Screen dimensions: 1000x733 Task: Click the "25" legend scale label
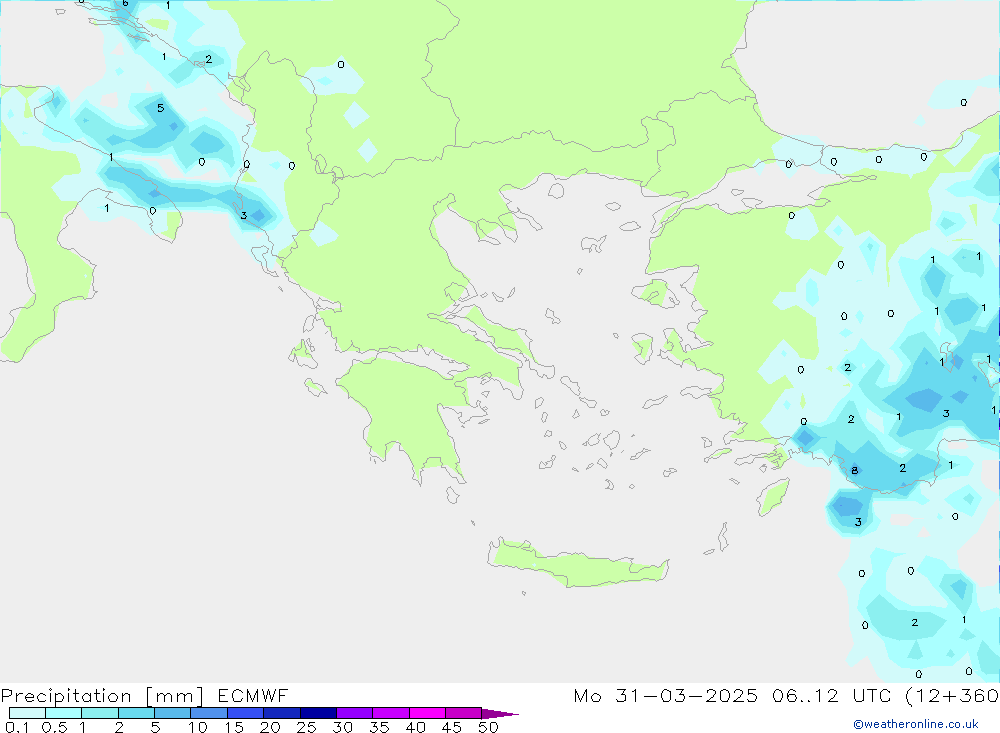307,727
